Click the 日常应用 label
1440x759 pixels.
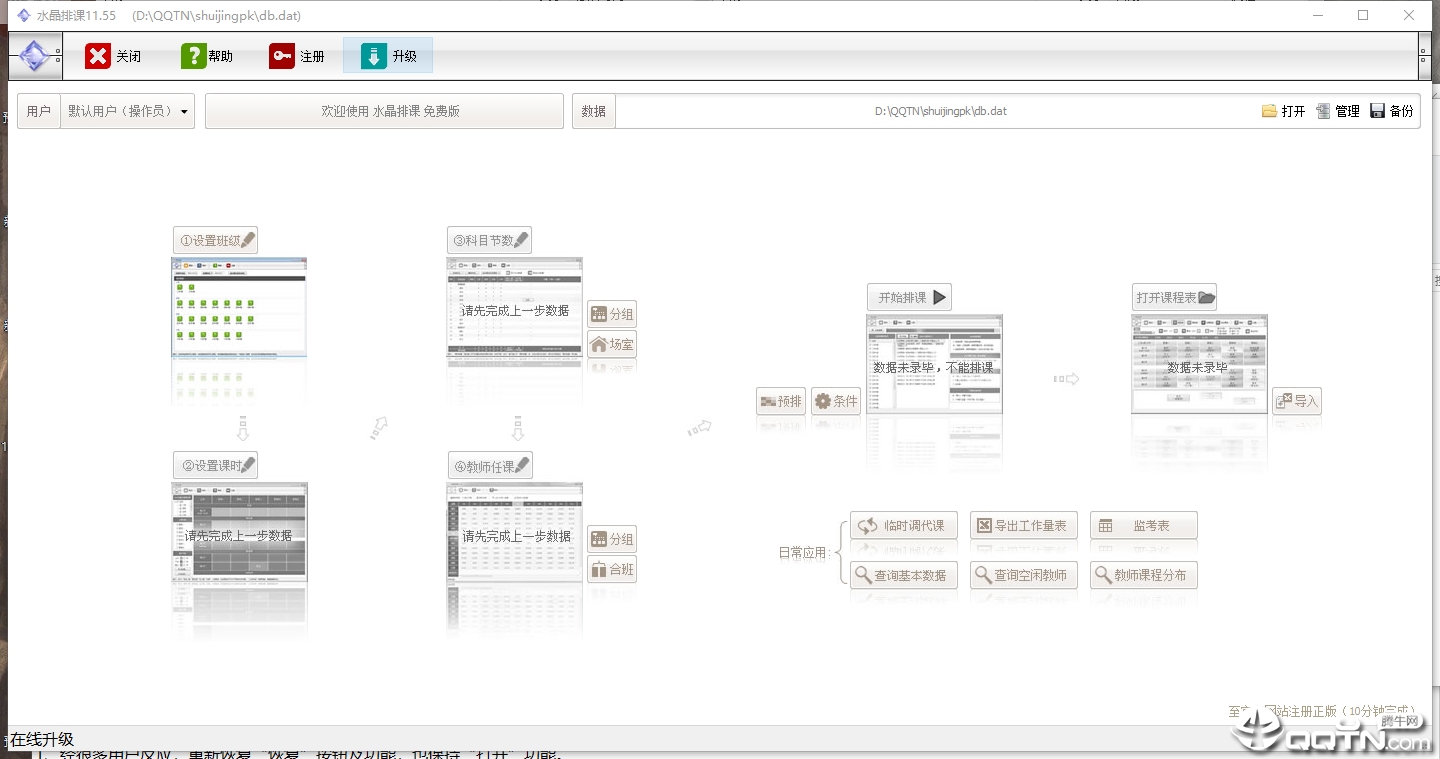pos(804,552)
